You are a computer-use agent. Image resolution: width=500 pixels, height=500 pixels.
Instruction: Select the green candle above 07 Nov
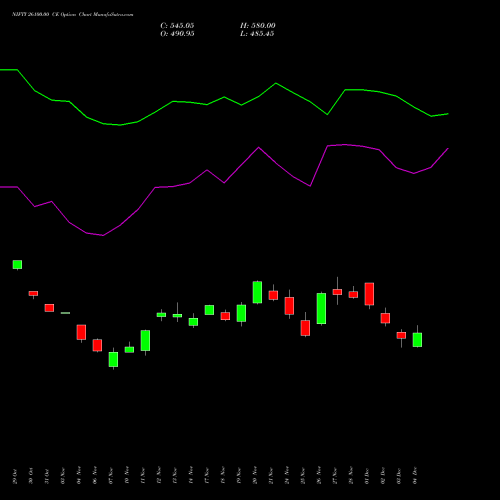pos(113,359)
